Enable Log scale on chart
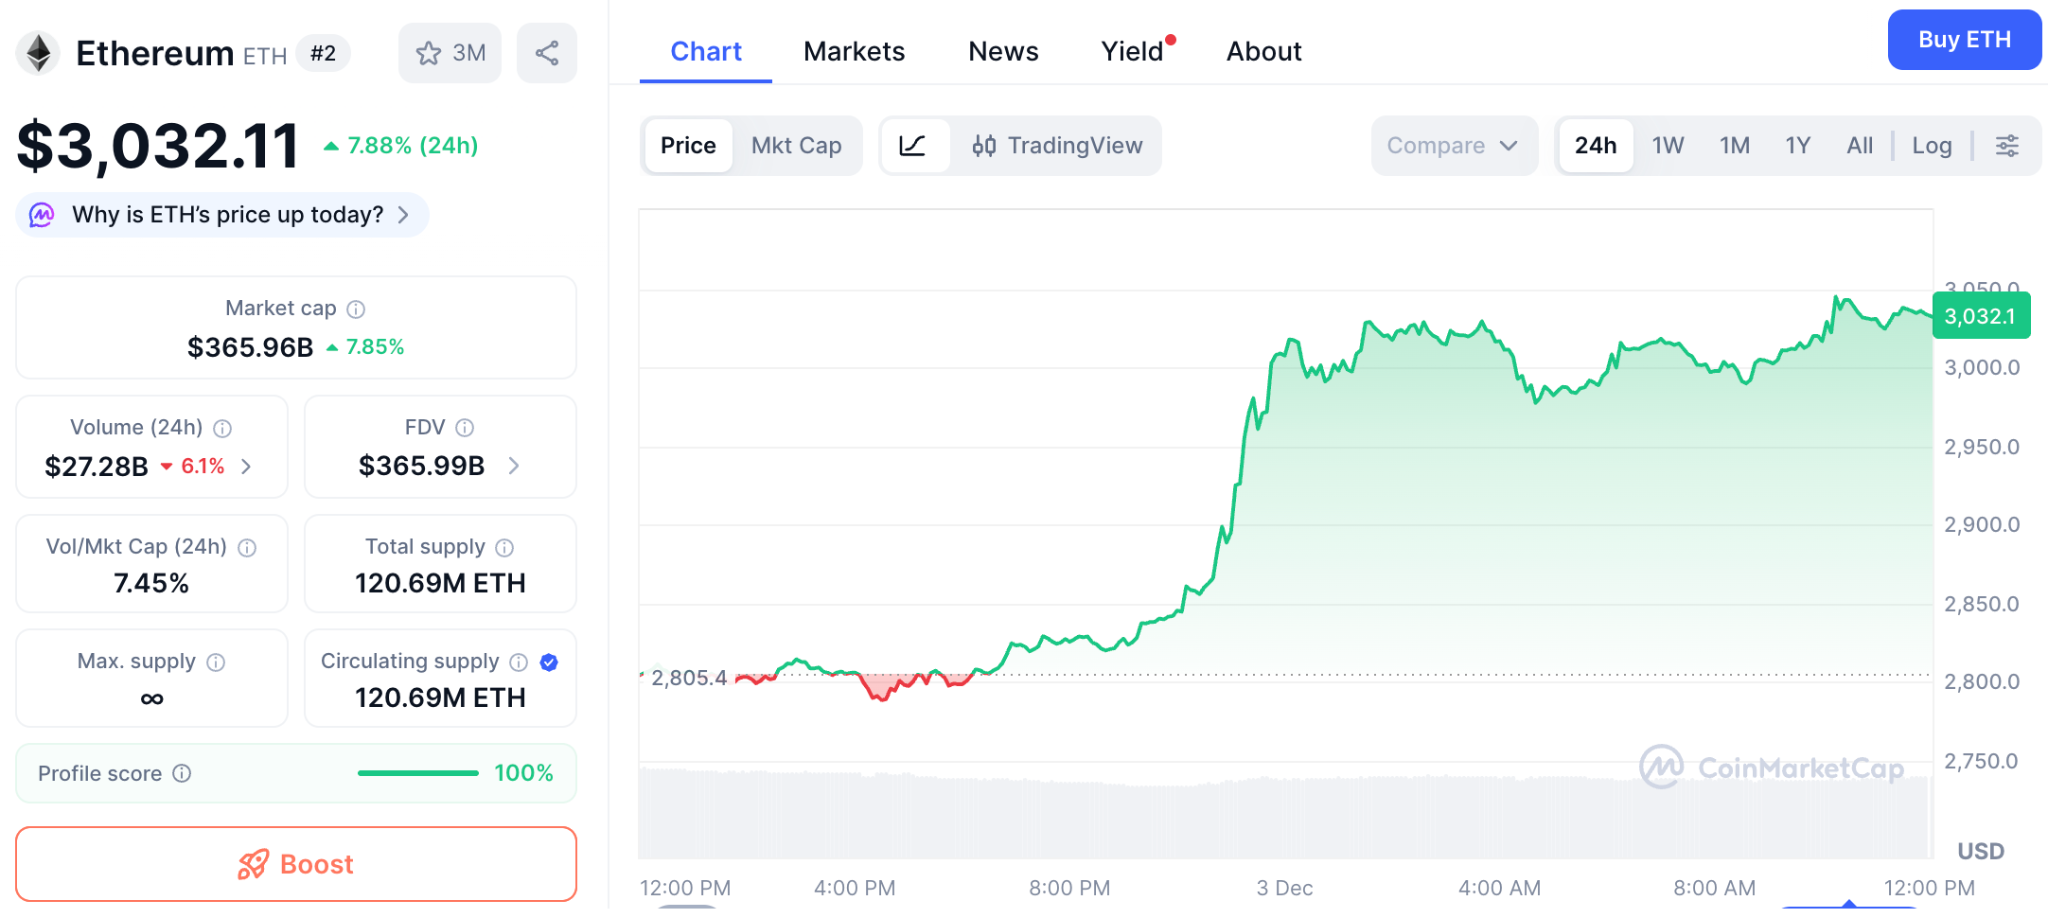Image resolution: width=2048 pixels, height=909 pixels. click(1932, 146)
